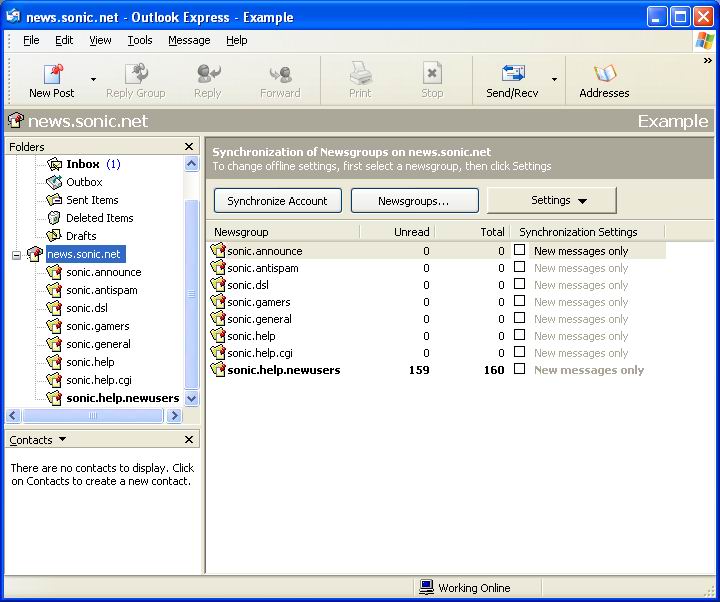Screen dimensions: 720x602
Task: Open the Message menu
Action: [x=189, y=40]
